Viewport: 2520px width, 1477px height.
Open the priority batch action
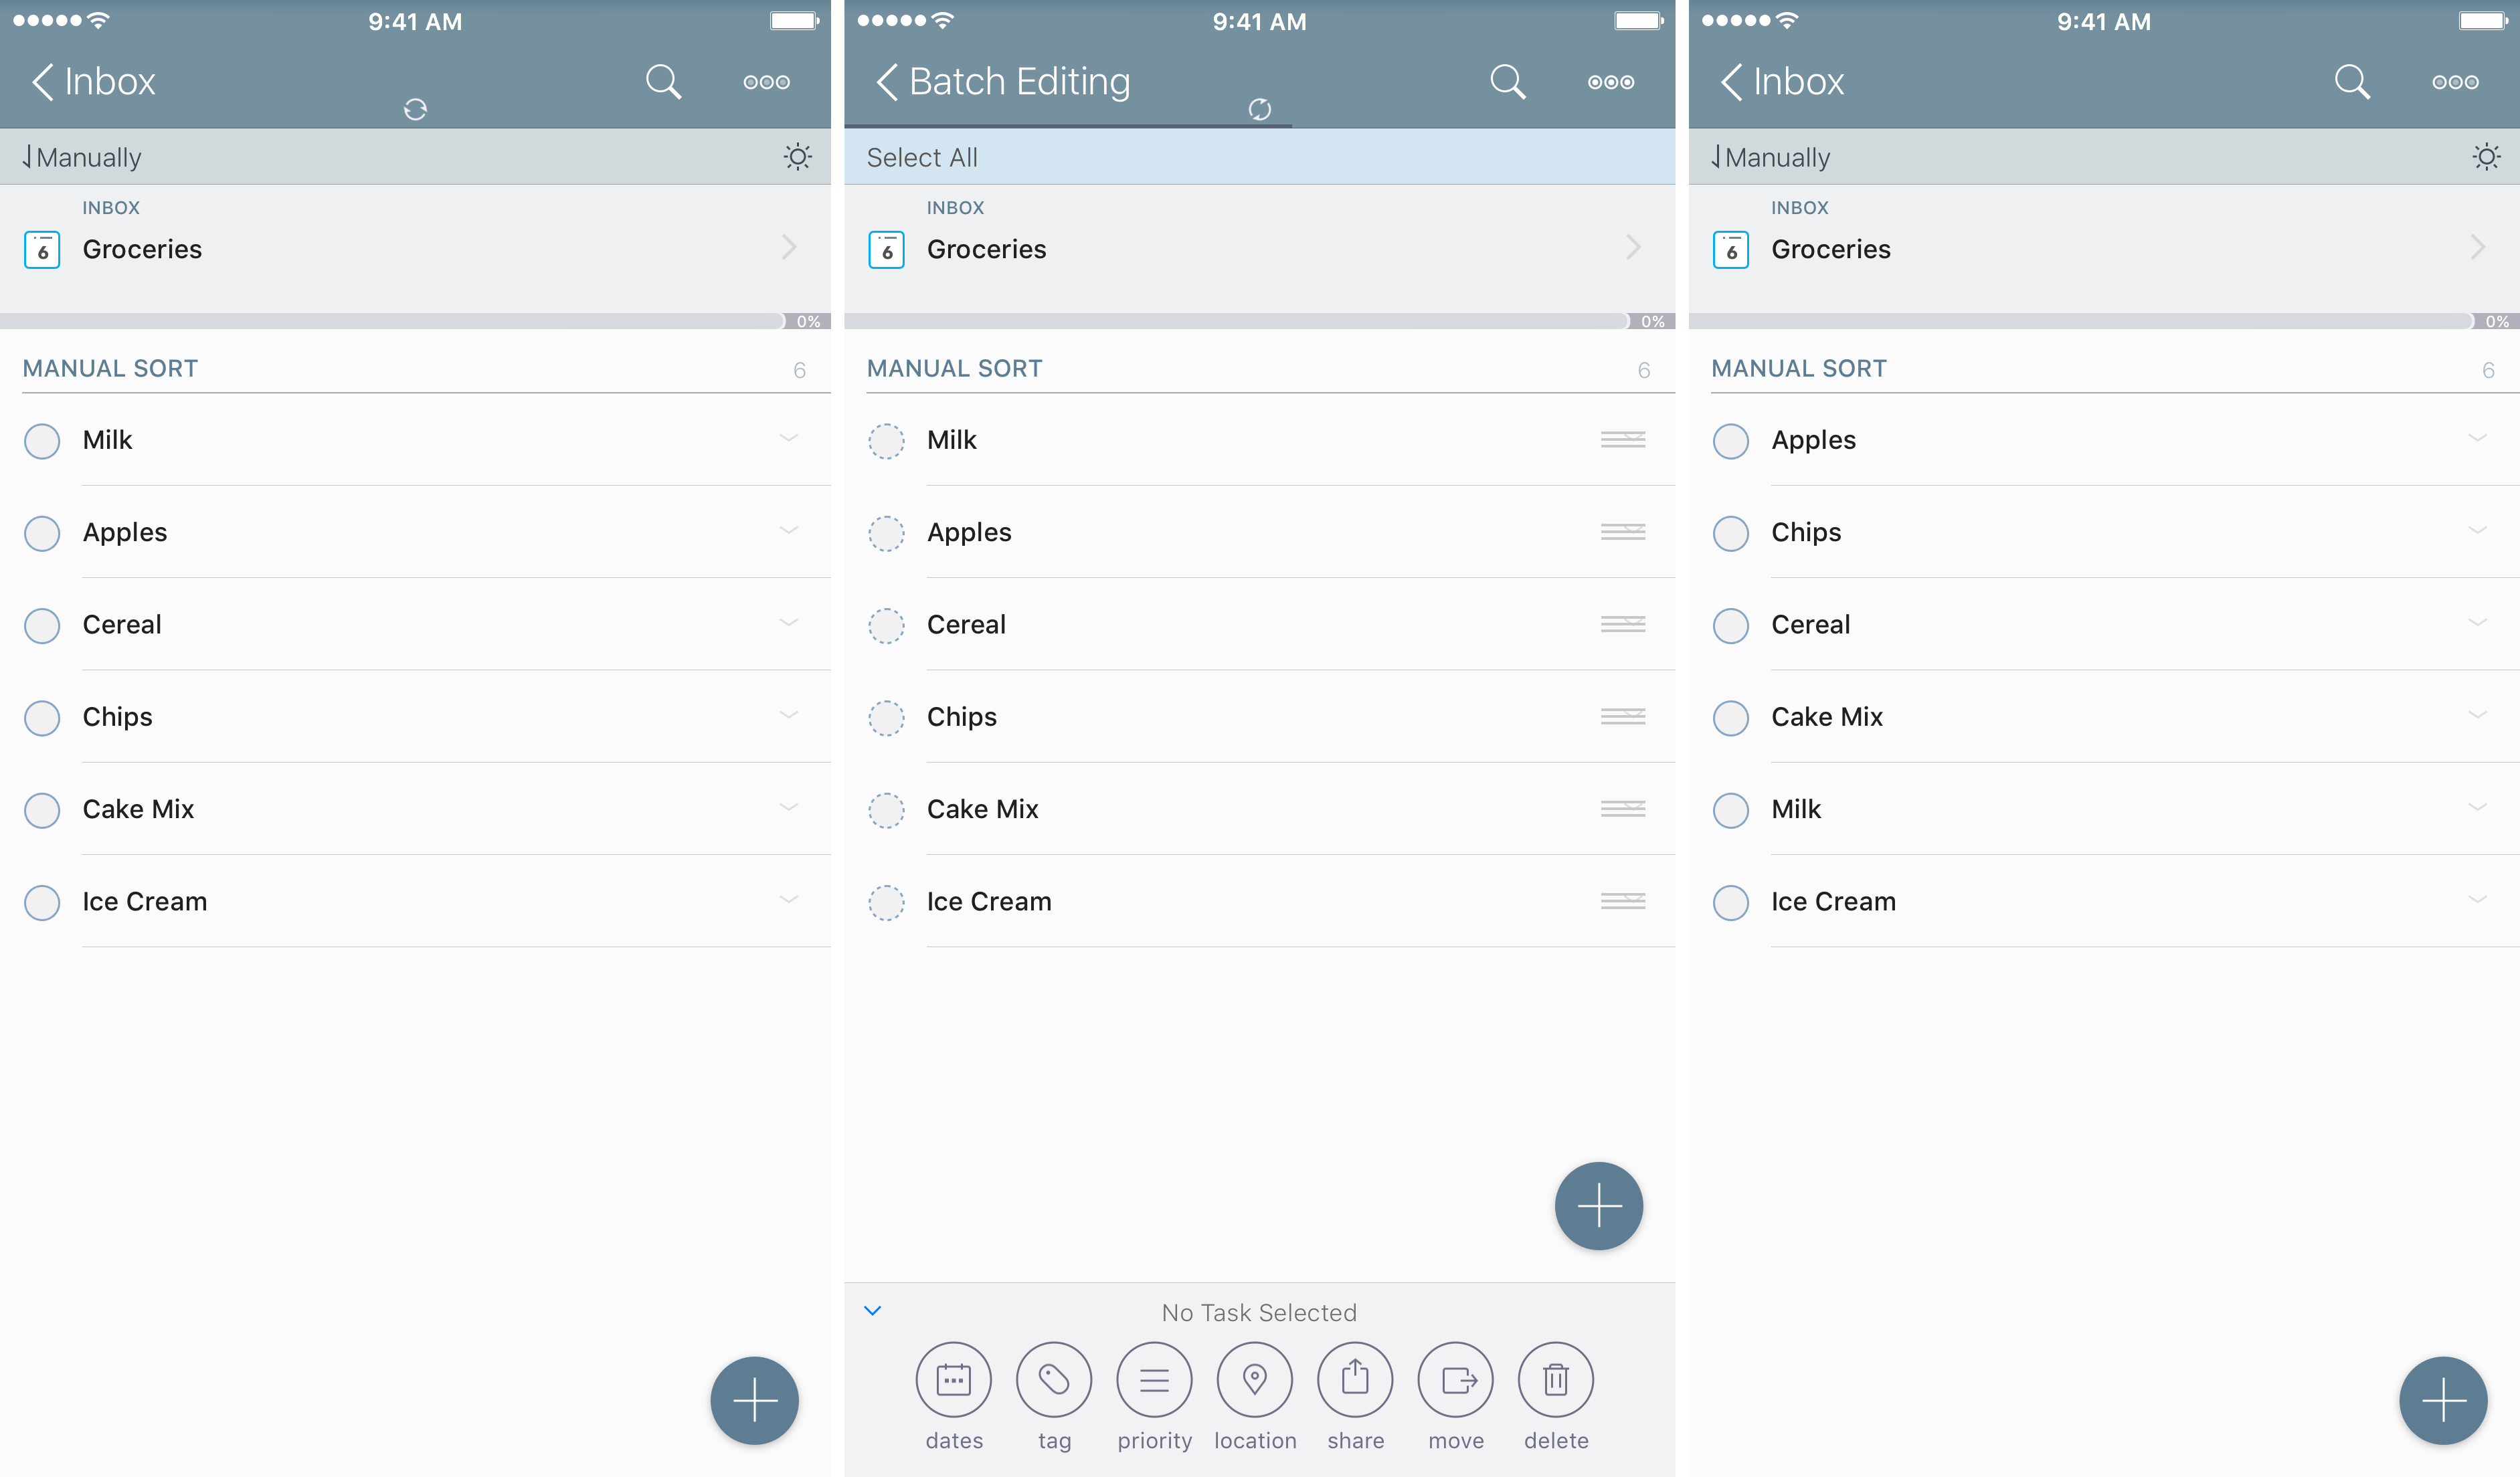pyautogui.click(x=1154, y=1380)
